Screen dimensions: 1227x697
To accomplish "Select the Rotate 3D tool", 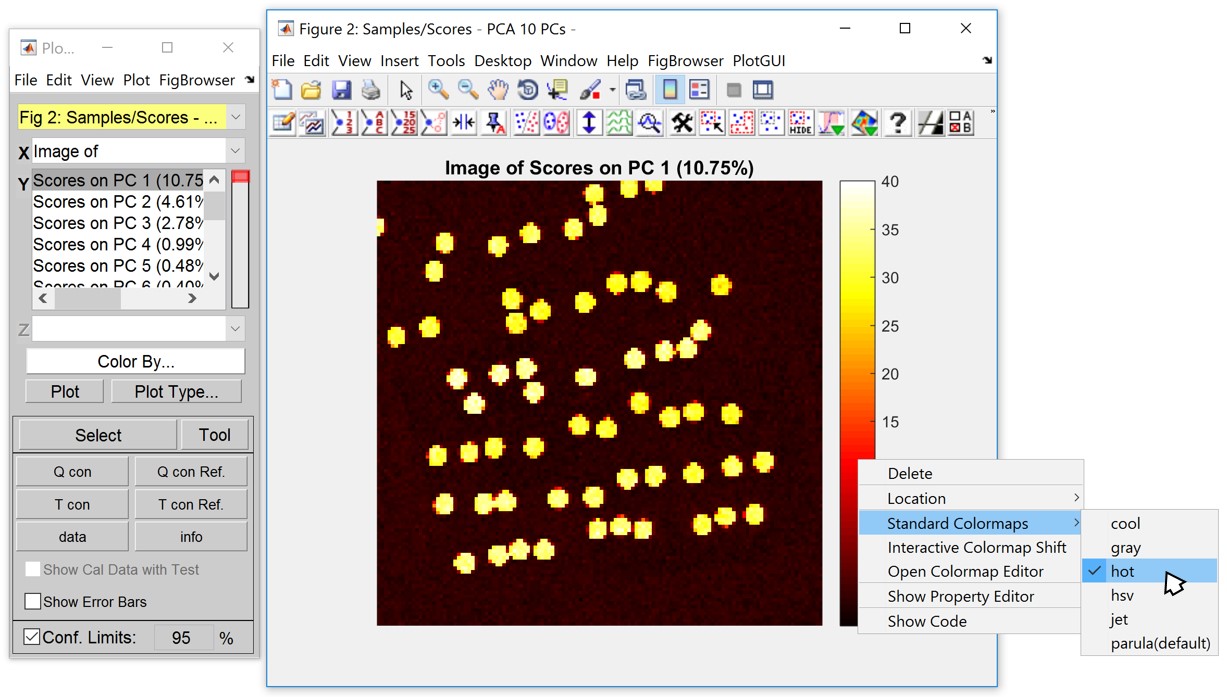I will [x=528, y=90].
